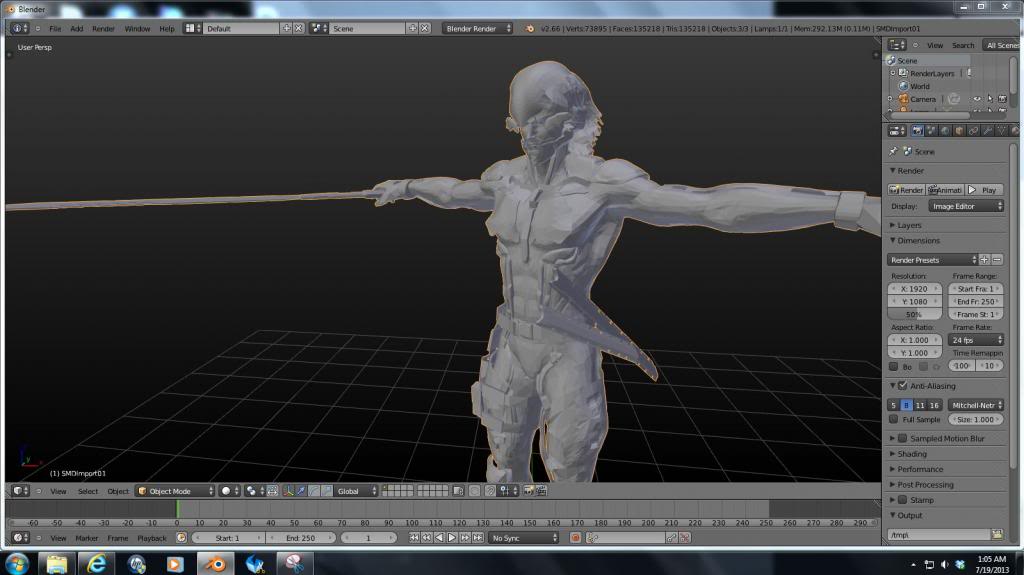1024x575 pixels.
Task: Open the Object Constraints tab icon
Action: pos(973,131)
